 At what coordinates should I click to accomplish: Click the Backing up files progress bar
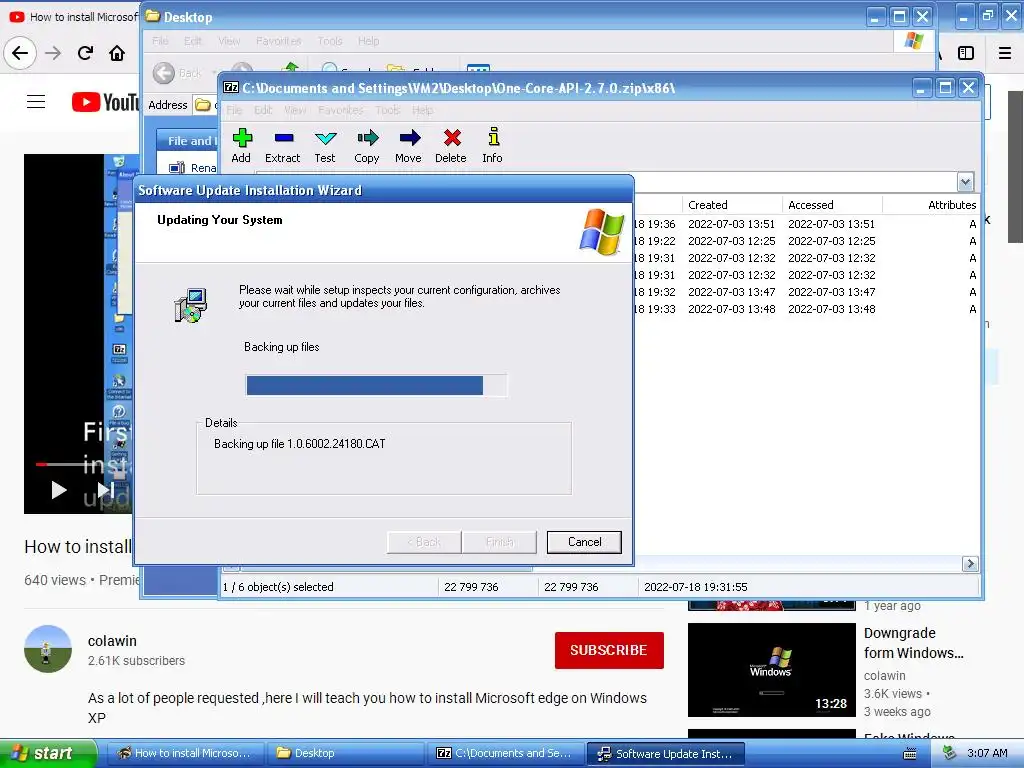pyautogui.click(x=376, y=385)
